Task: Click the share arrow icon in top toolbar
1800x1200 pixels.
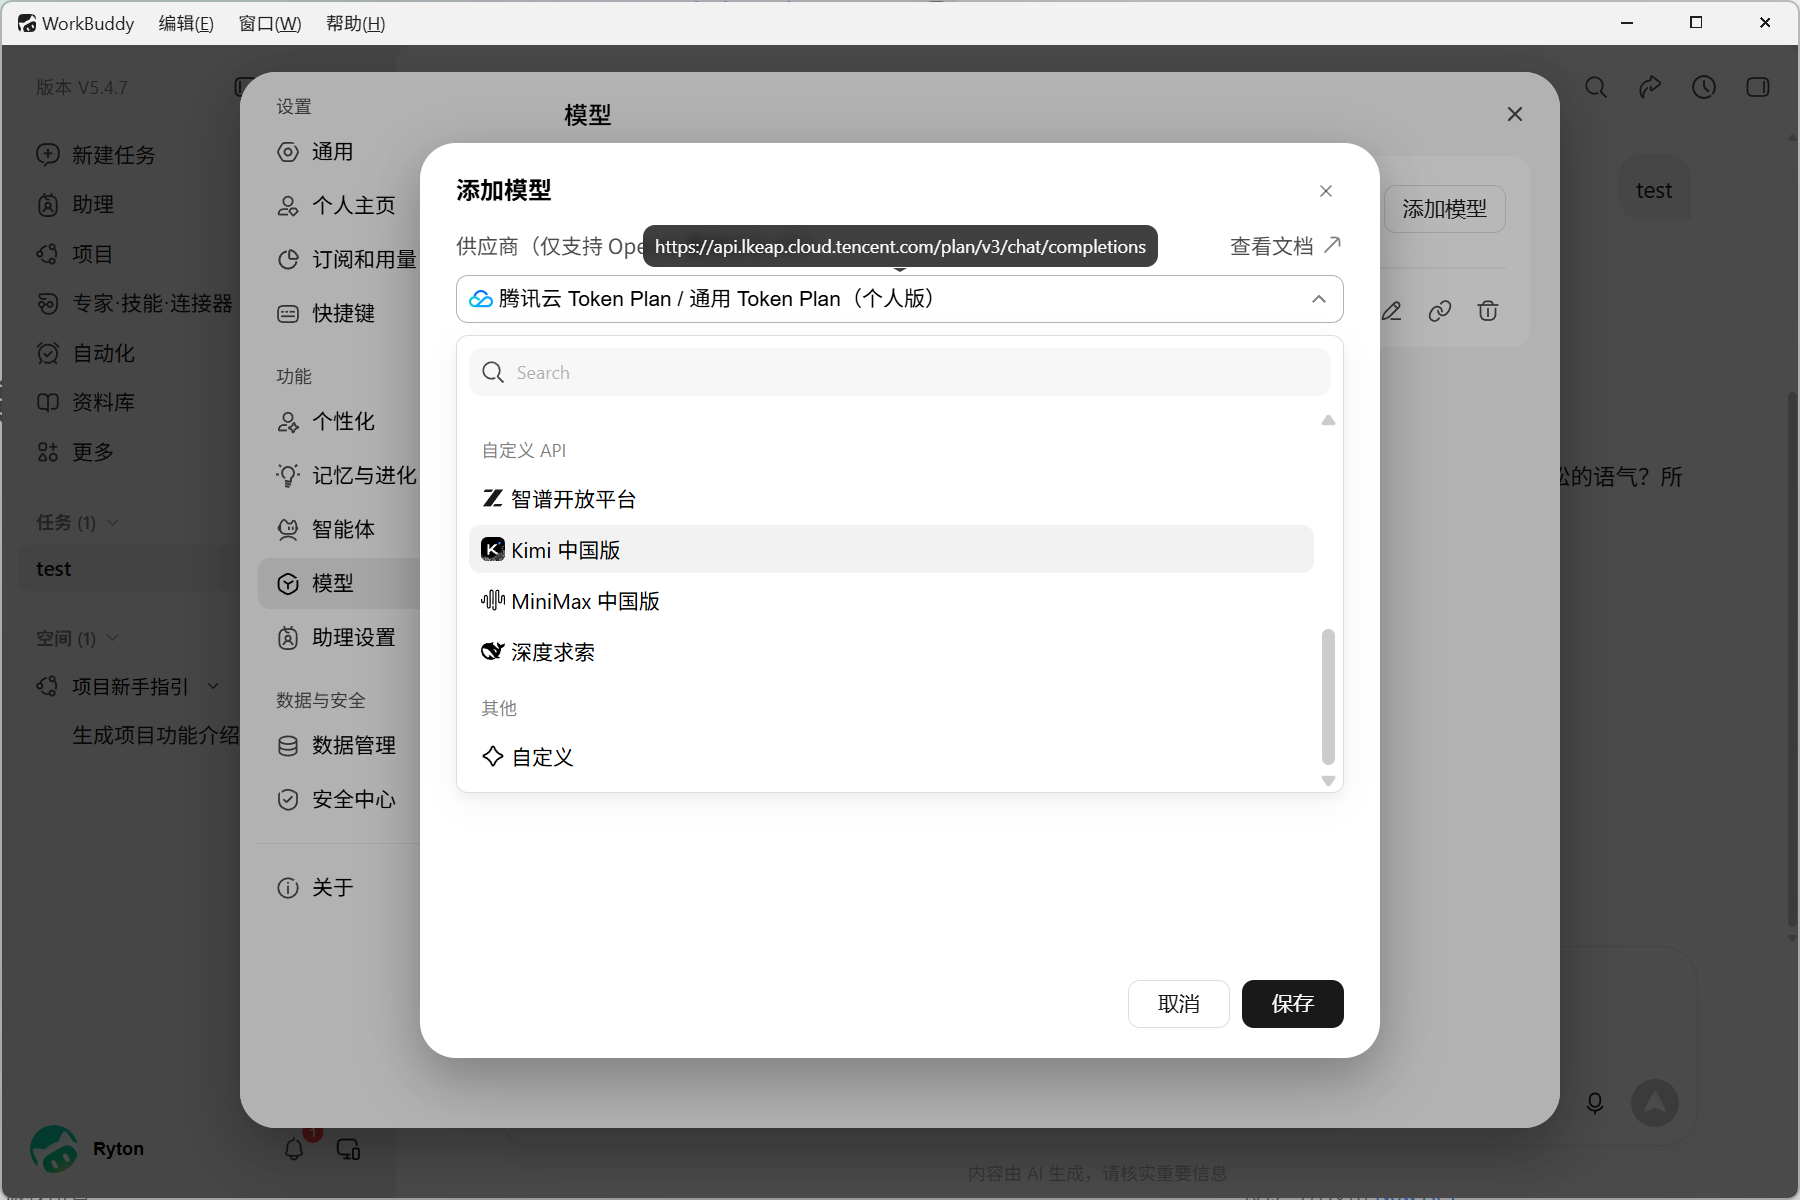Action: click(1650, 88)
